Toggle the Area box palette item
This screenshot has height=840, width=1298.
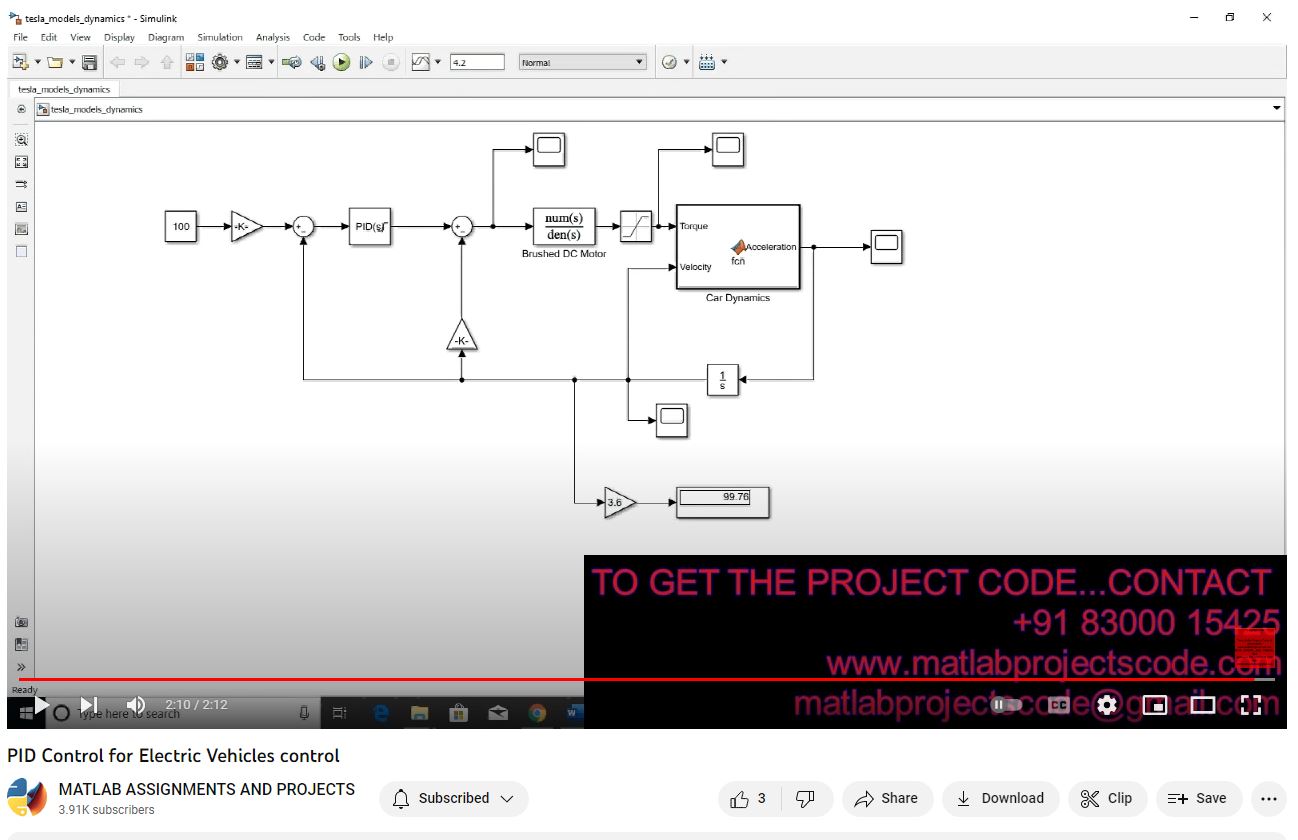tap(21, 252)
